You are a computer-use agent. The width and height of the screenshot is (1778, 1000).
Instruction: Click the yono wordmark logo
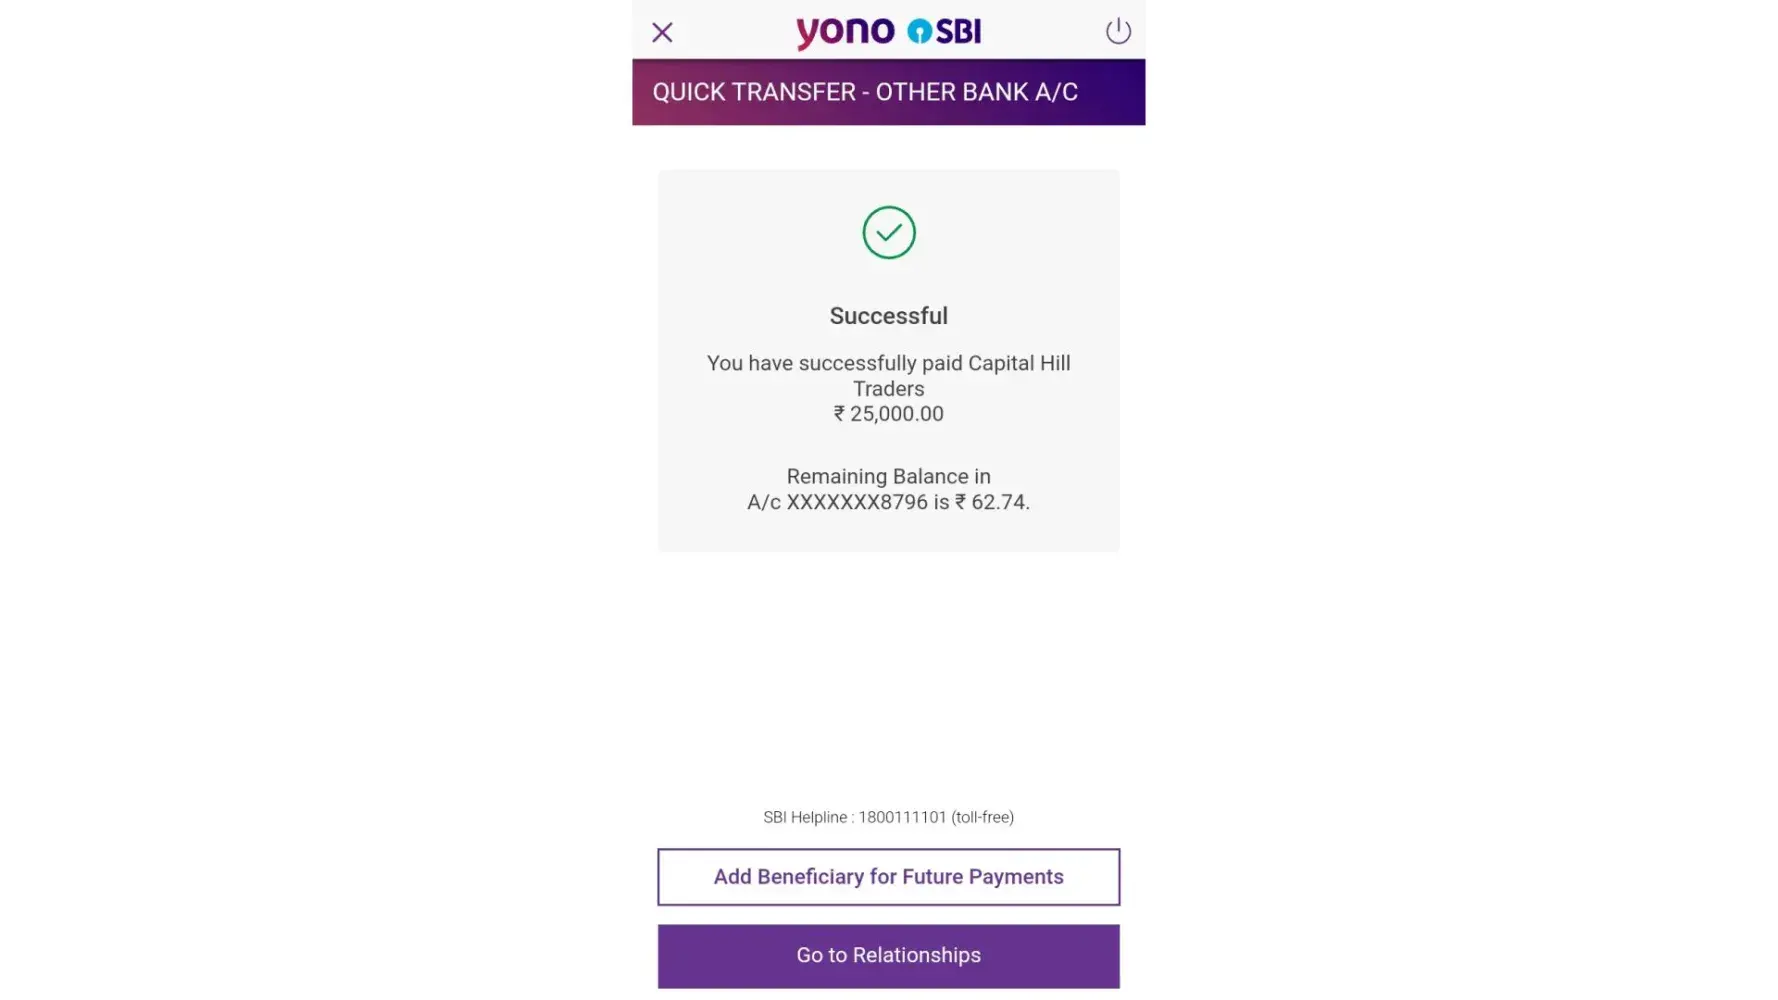click(845, 32)
